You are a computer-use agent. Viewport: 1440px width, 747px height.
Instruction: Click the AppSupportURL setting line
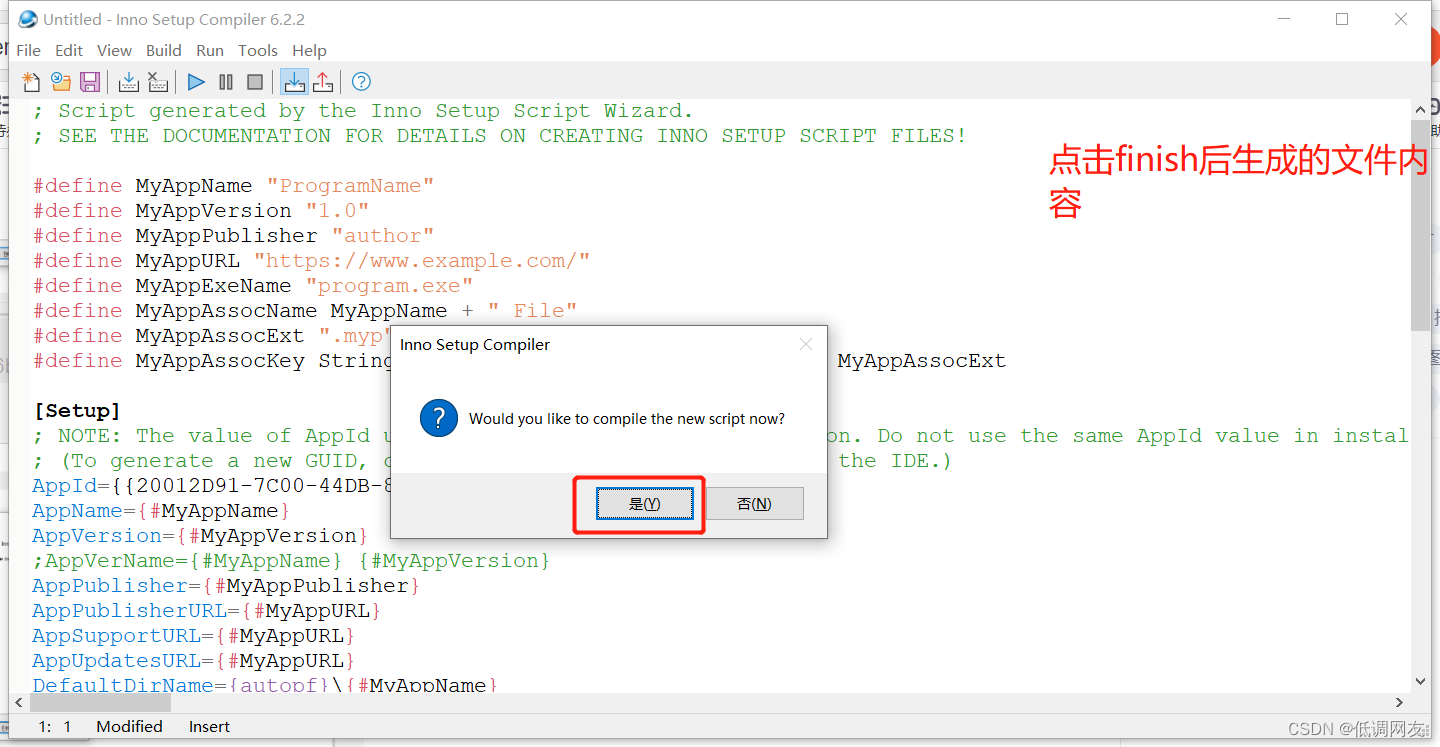[193, 636]
